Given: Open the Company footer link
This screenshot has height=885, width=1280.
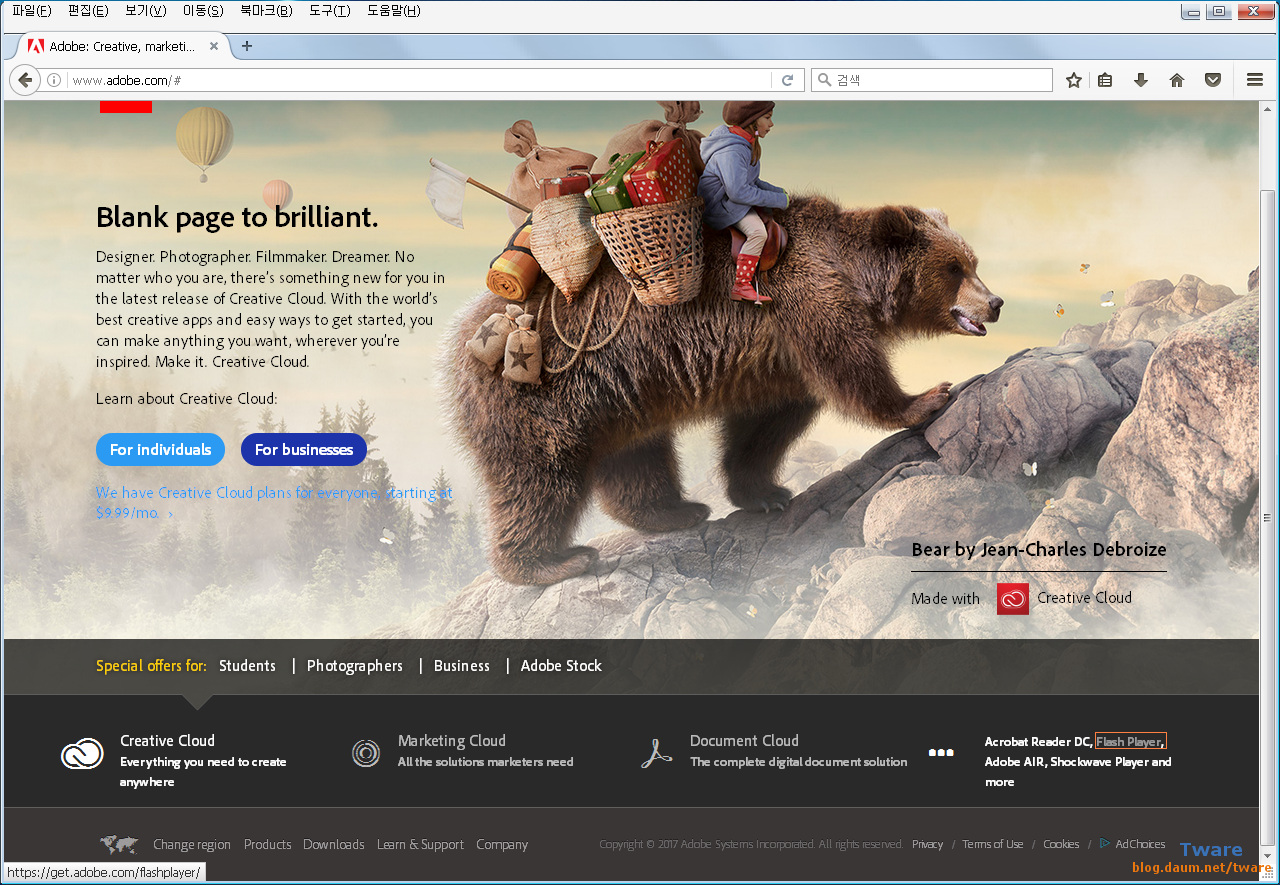Looking at the screenshot, I should pyautogui.click(x=502, y=845).
